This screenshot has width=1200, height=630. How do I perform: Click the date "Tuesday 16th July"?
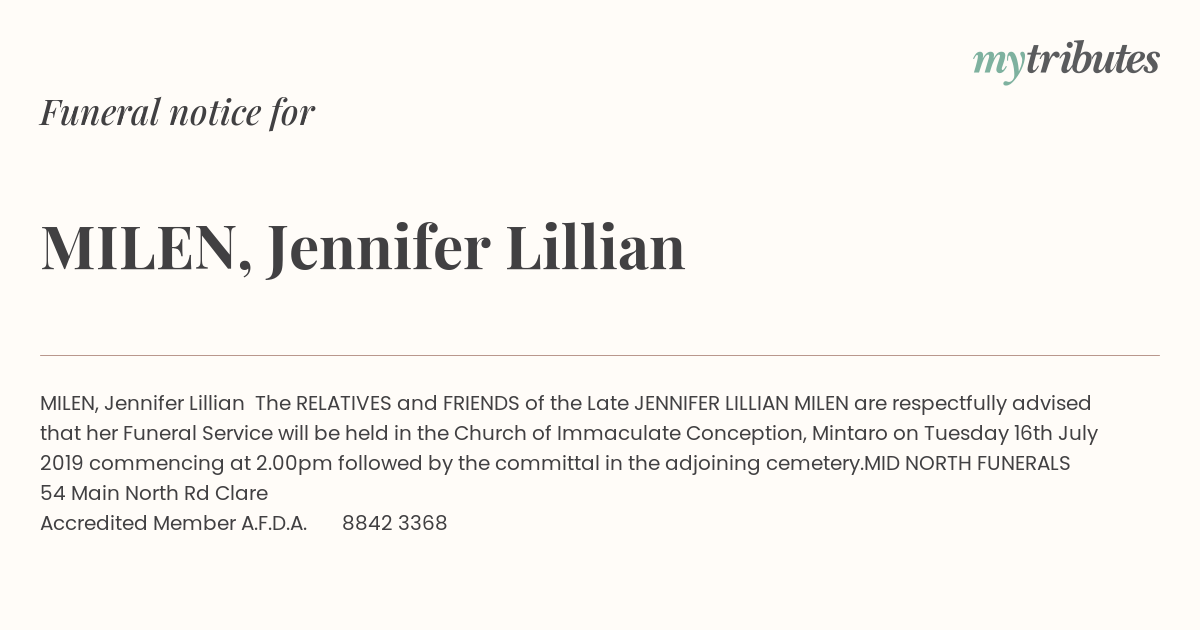click(x=1011, y=433)
